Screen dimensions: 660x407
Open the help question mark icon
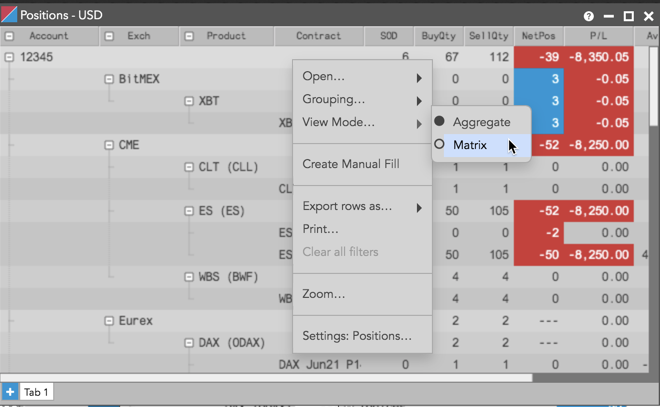pos(588,16)
